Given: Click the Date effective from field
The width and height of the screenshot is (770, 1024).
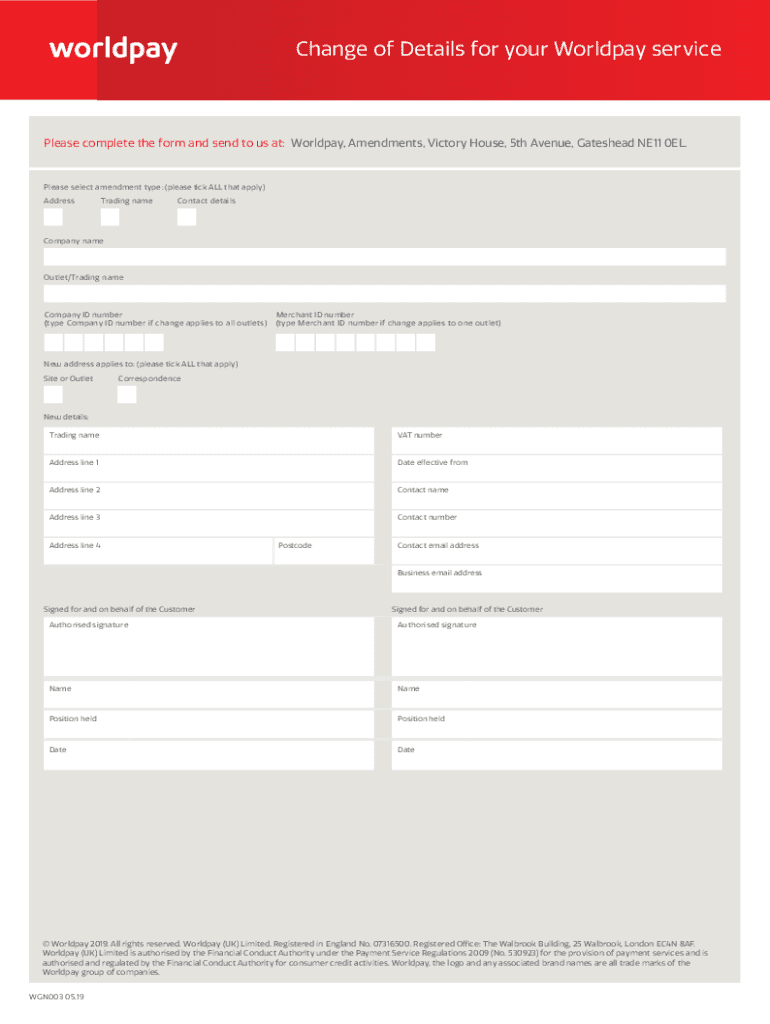Looking at the screenshot, I should [556, 468].
